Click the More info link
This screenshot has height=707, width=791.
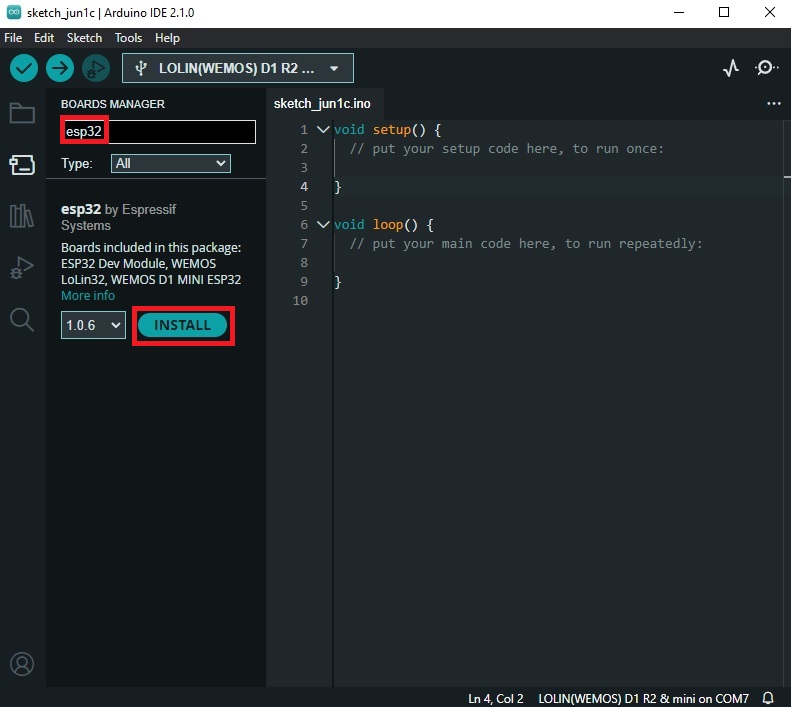(x=88, y=296)
